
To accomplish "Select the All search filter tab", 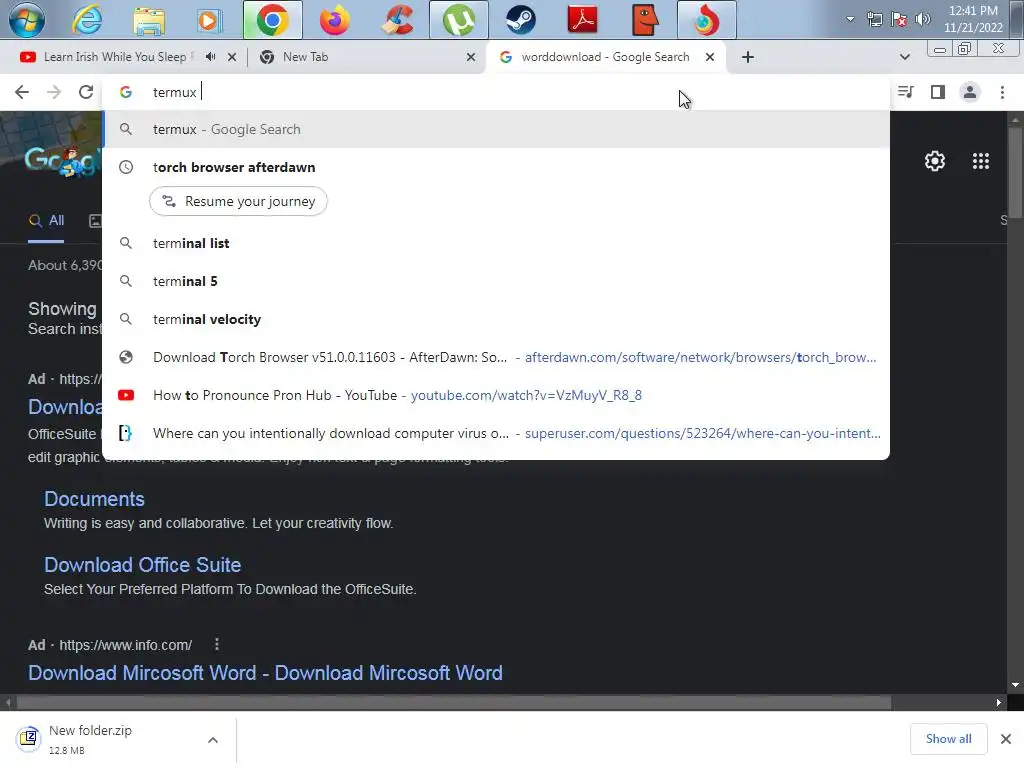I will click(x=46, y=221).
